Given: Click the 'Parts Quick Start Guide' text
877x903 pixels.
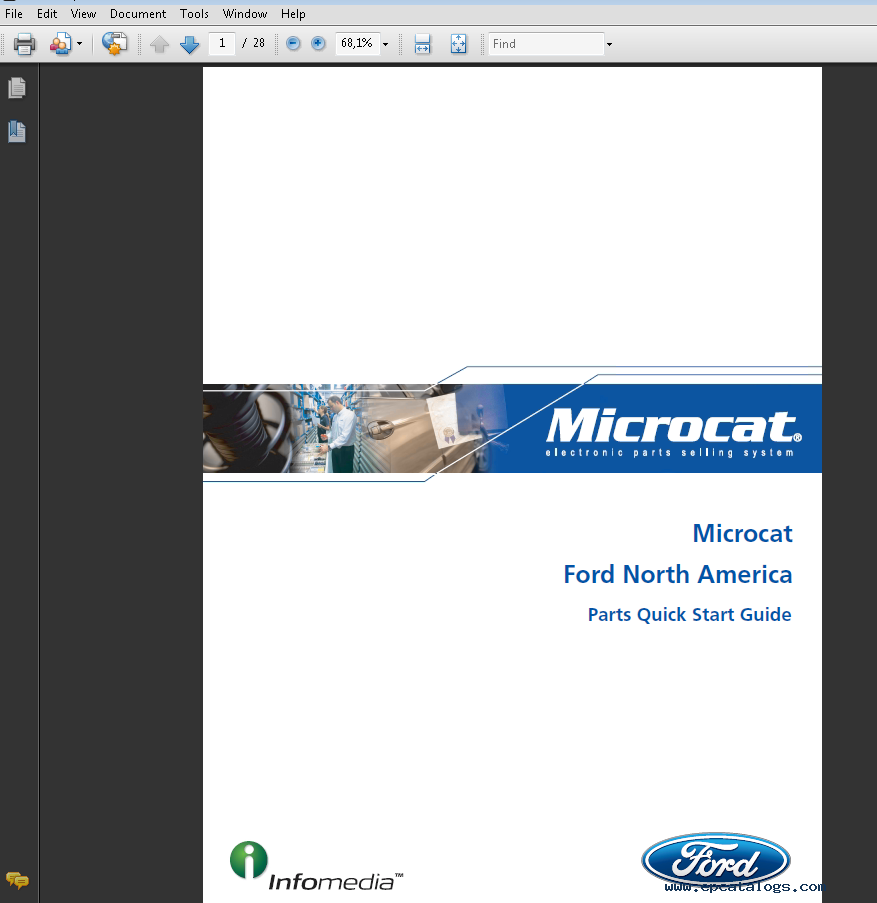Looking at the screenshot, I should 689,614.
